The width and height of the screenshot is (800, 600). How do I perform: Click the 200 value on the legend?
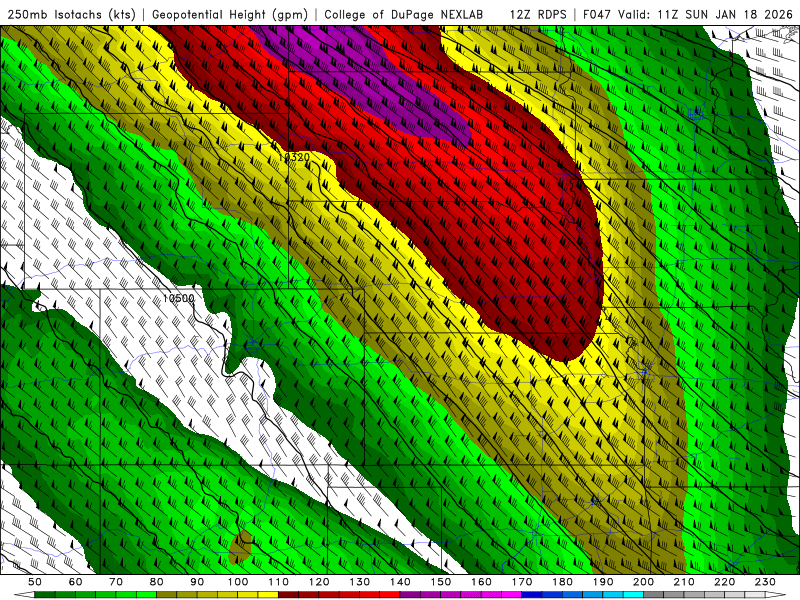point(643,582)
